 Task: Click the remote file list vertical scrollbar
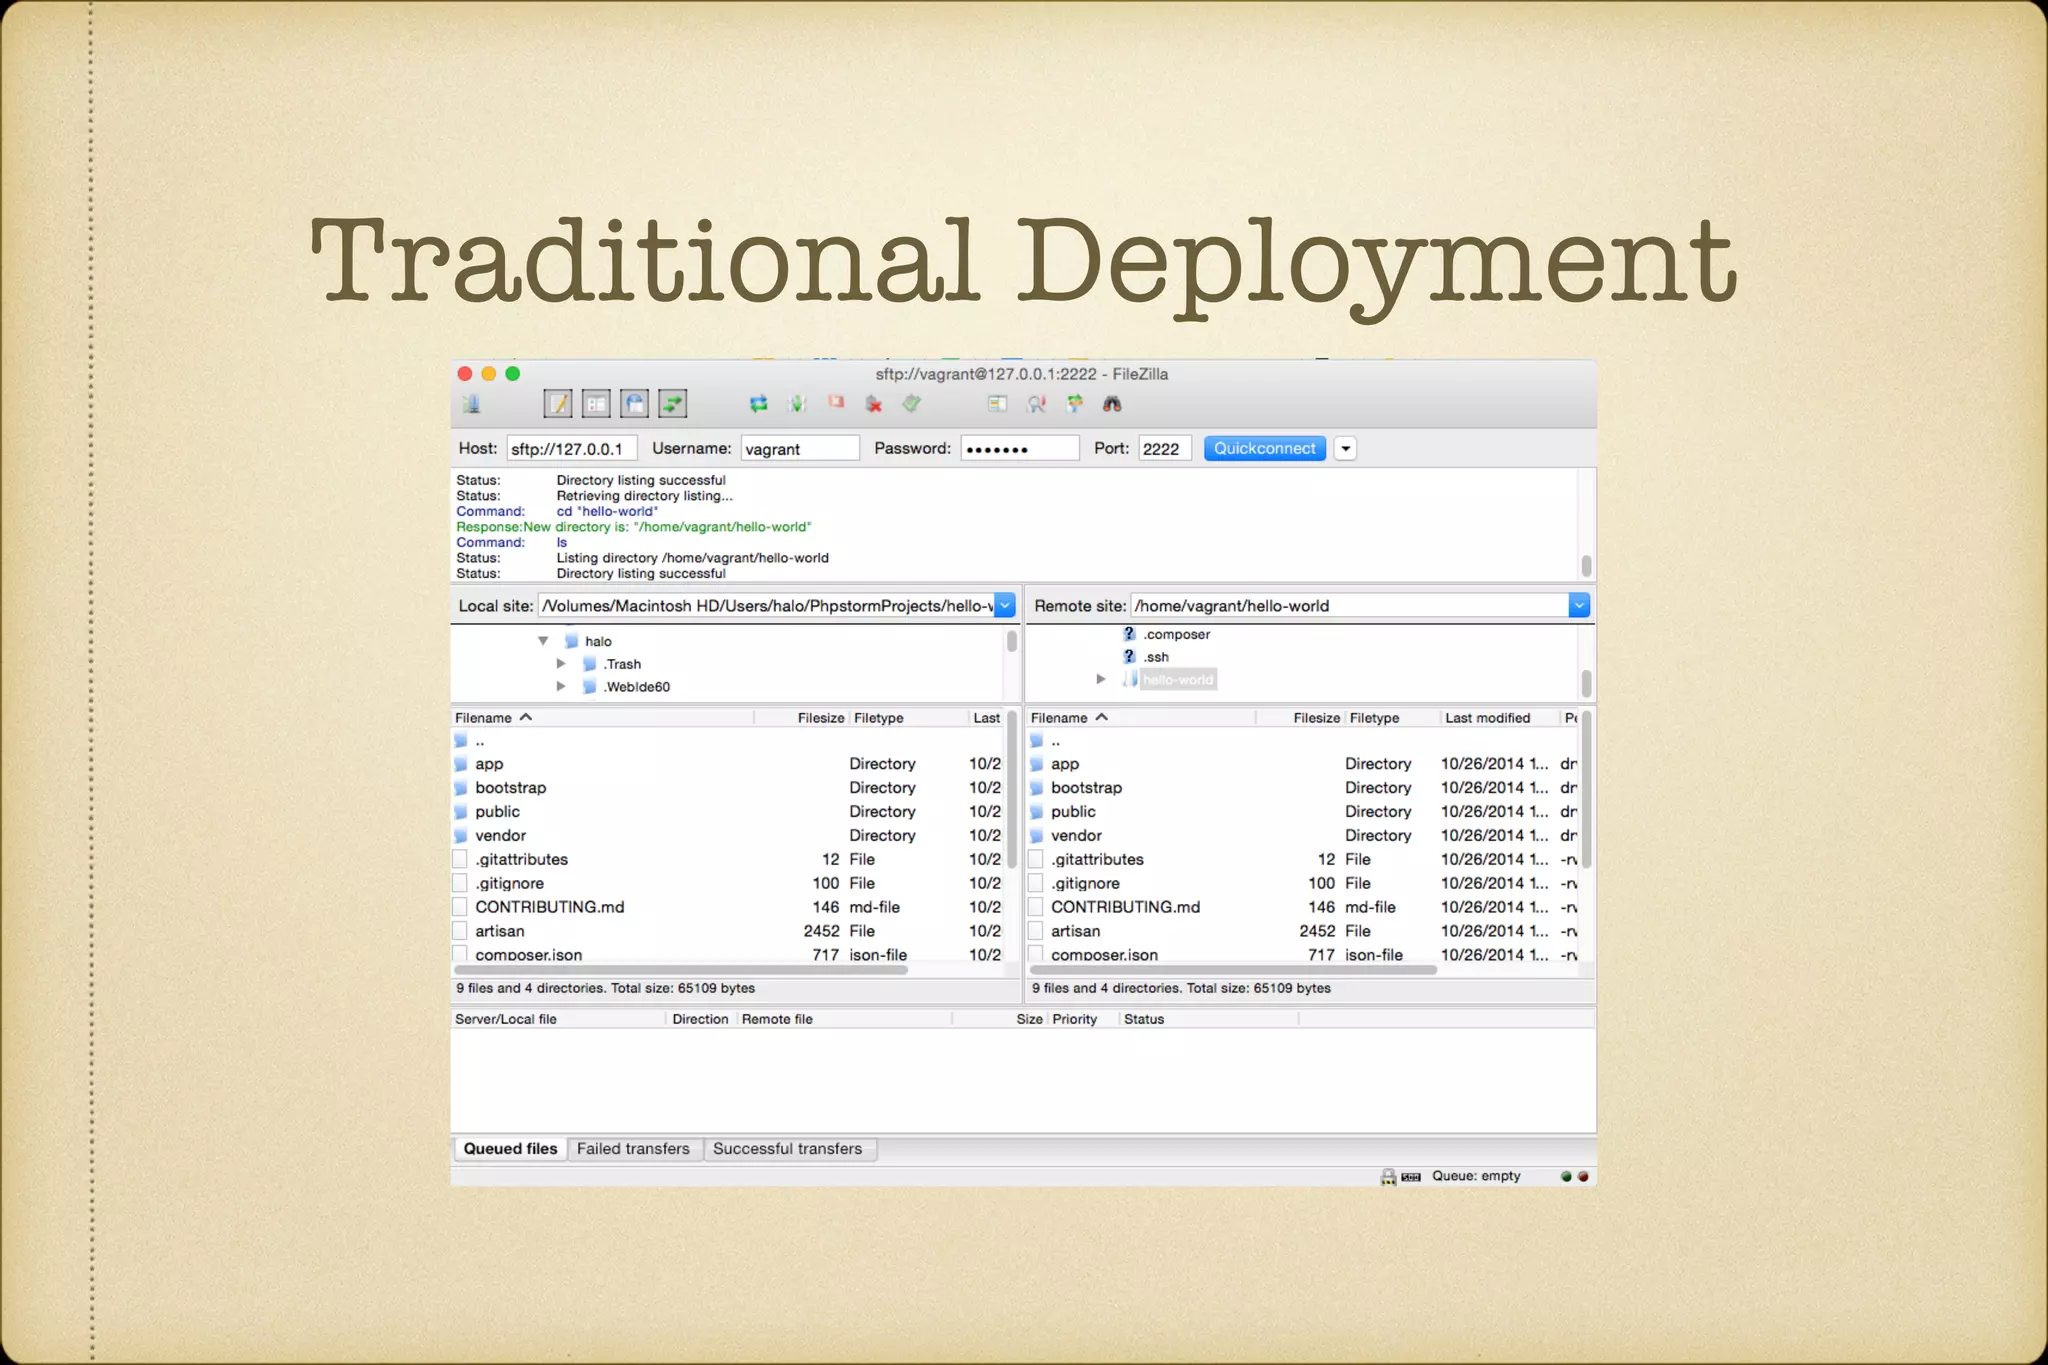[1586, 790]
